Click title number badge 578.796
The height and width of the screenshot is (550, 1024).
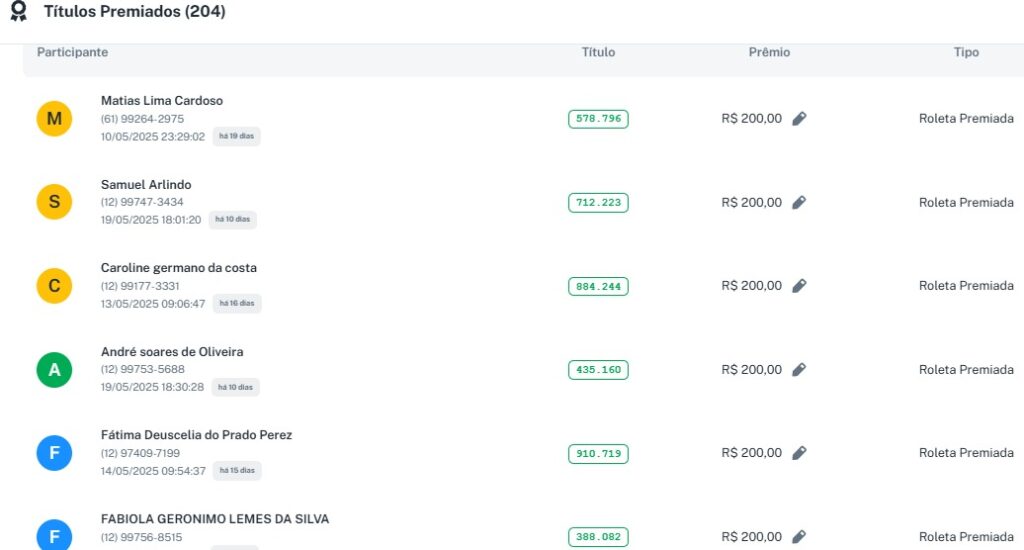click(x=598, y=119)
